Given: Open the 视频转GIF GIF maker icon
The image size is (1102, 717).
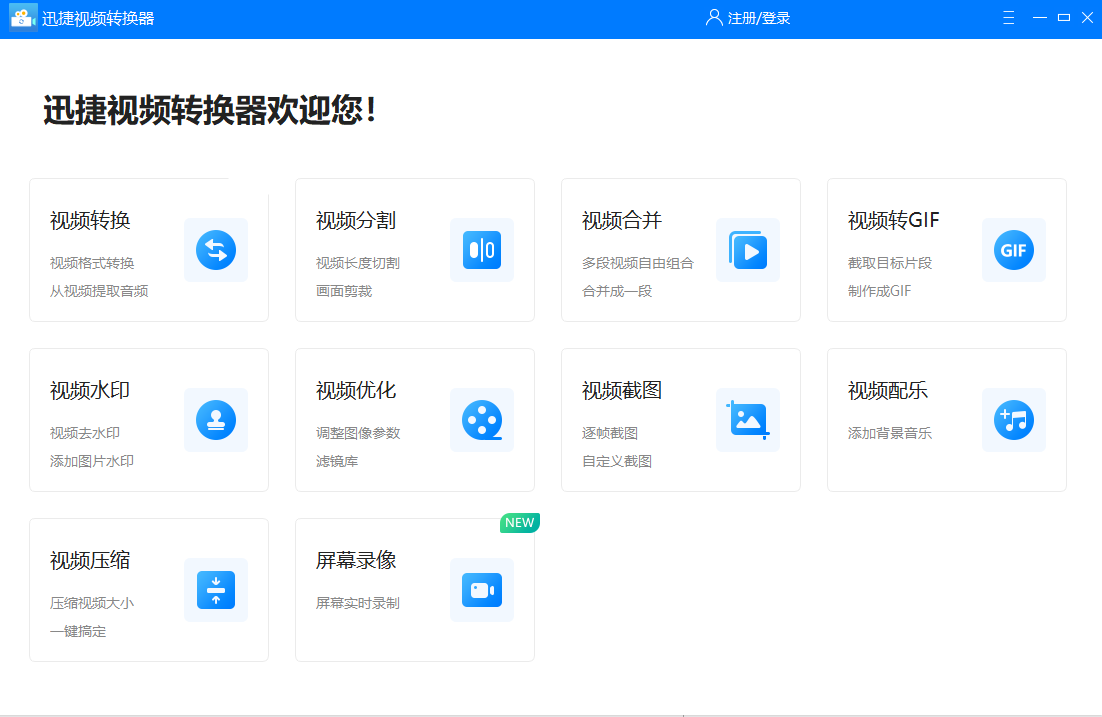Looking at the screenshot, I should click(1014, 250).
